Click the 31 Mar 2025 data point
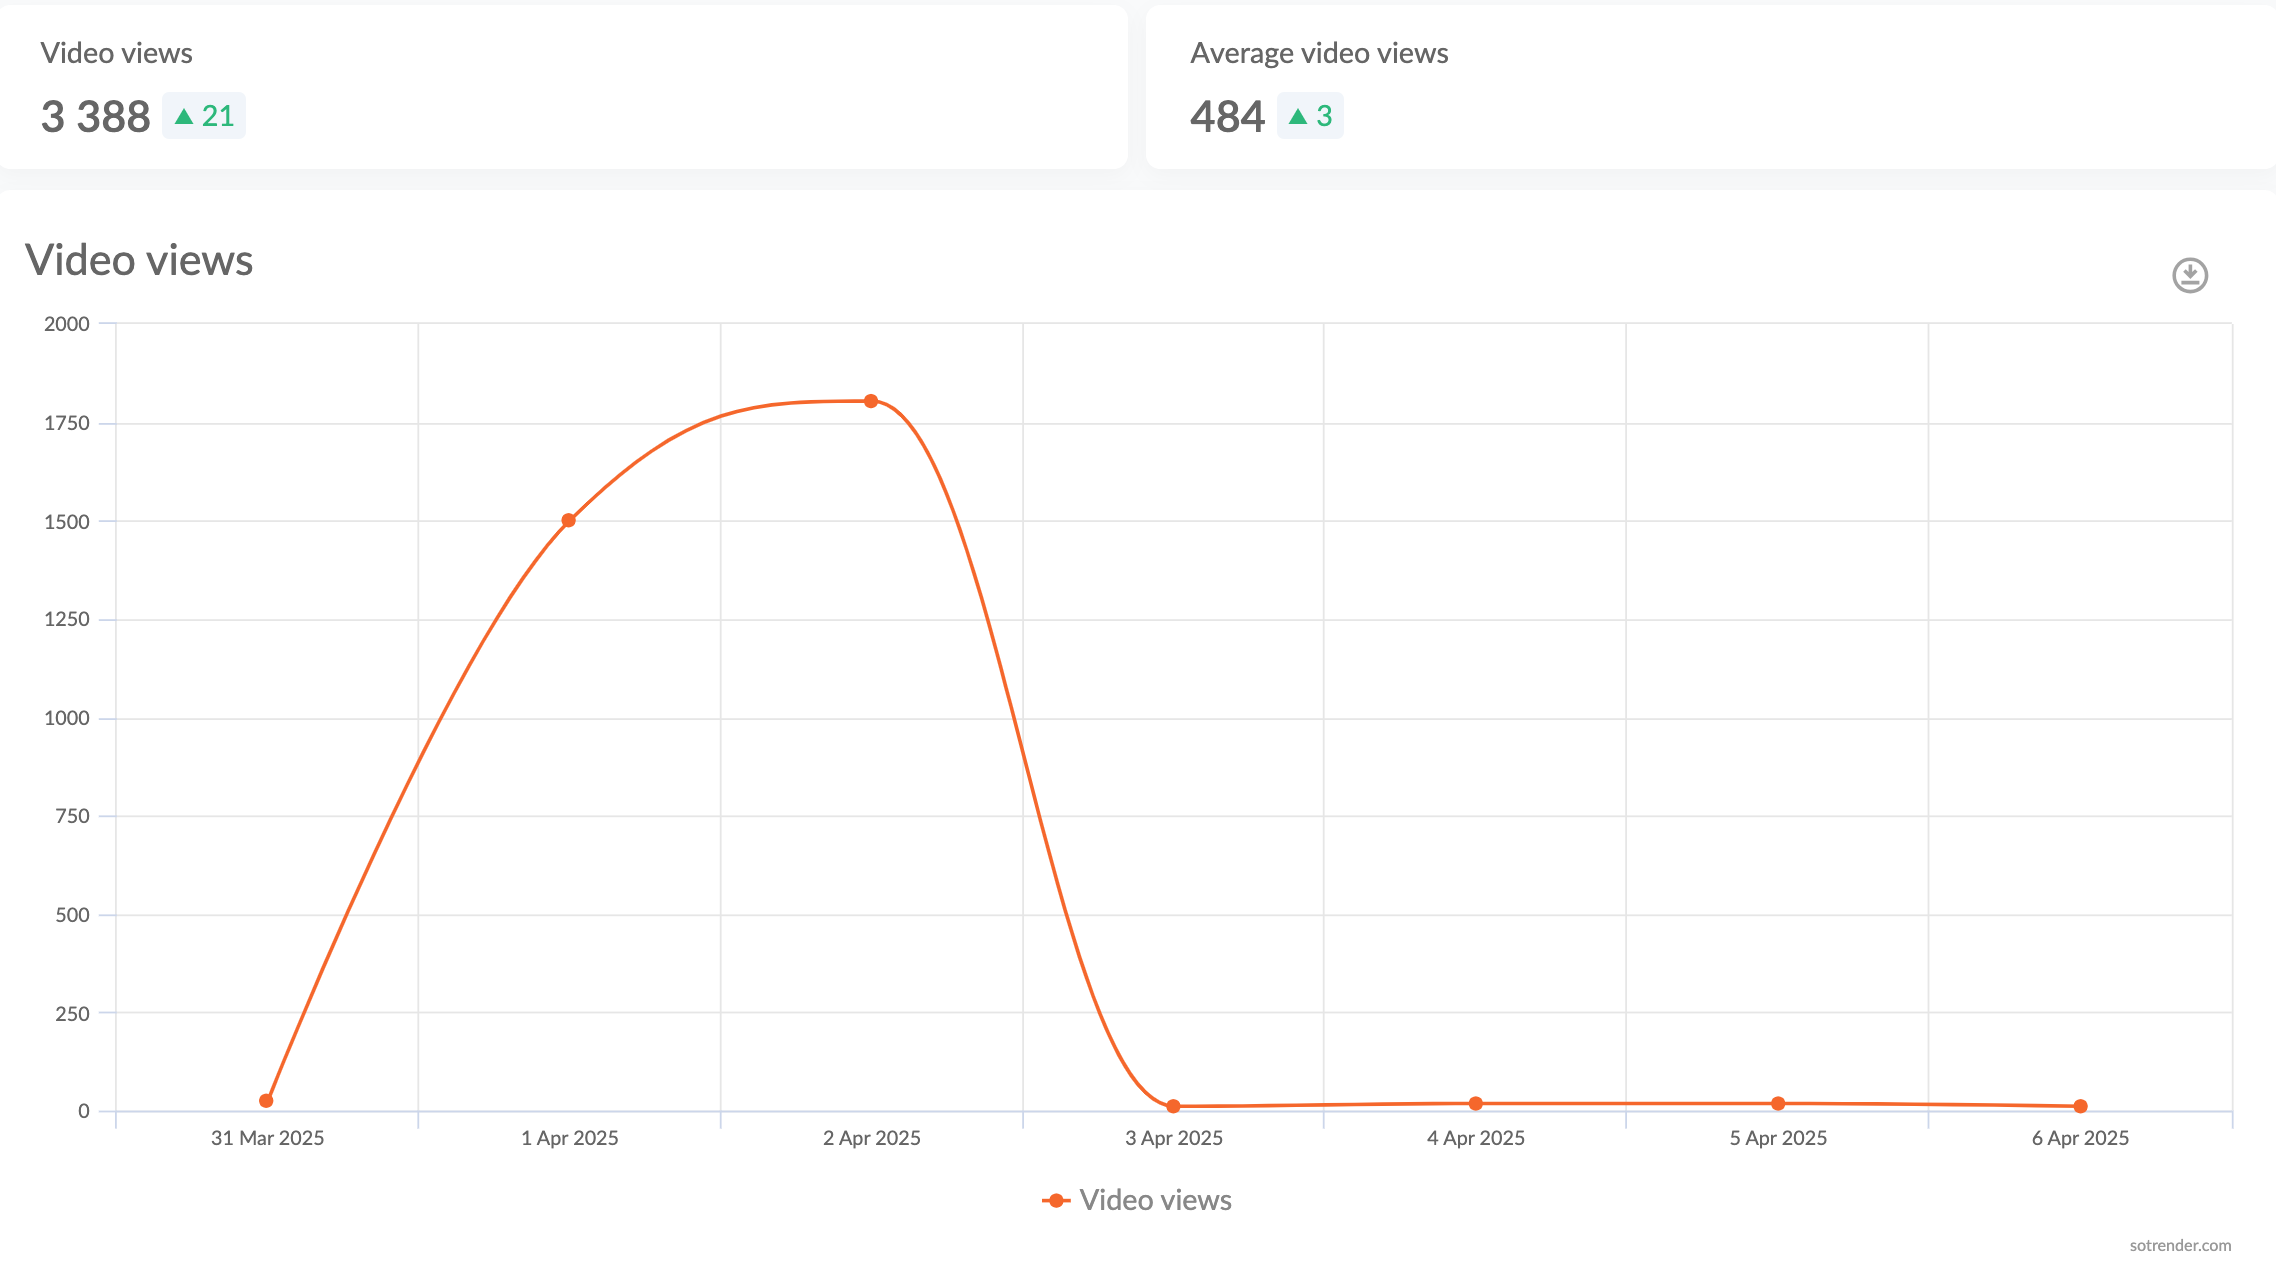Viewport: 2276px width, 1276px height. [x=266, y=1101]
